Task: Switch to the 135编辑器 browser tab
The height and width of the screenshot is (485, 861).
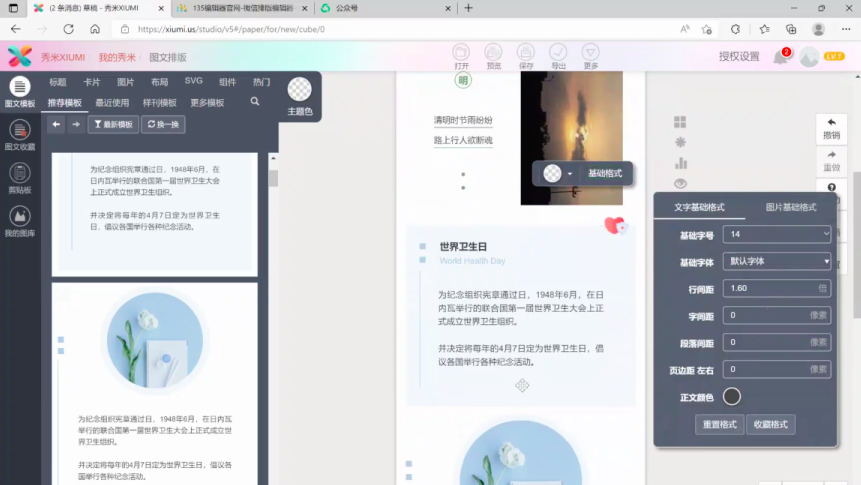Action: pos(243,8)
